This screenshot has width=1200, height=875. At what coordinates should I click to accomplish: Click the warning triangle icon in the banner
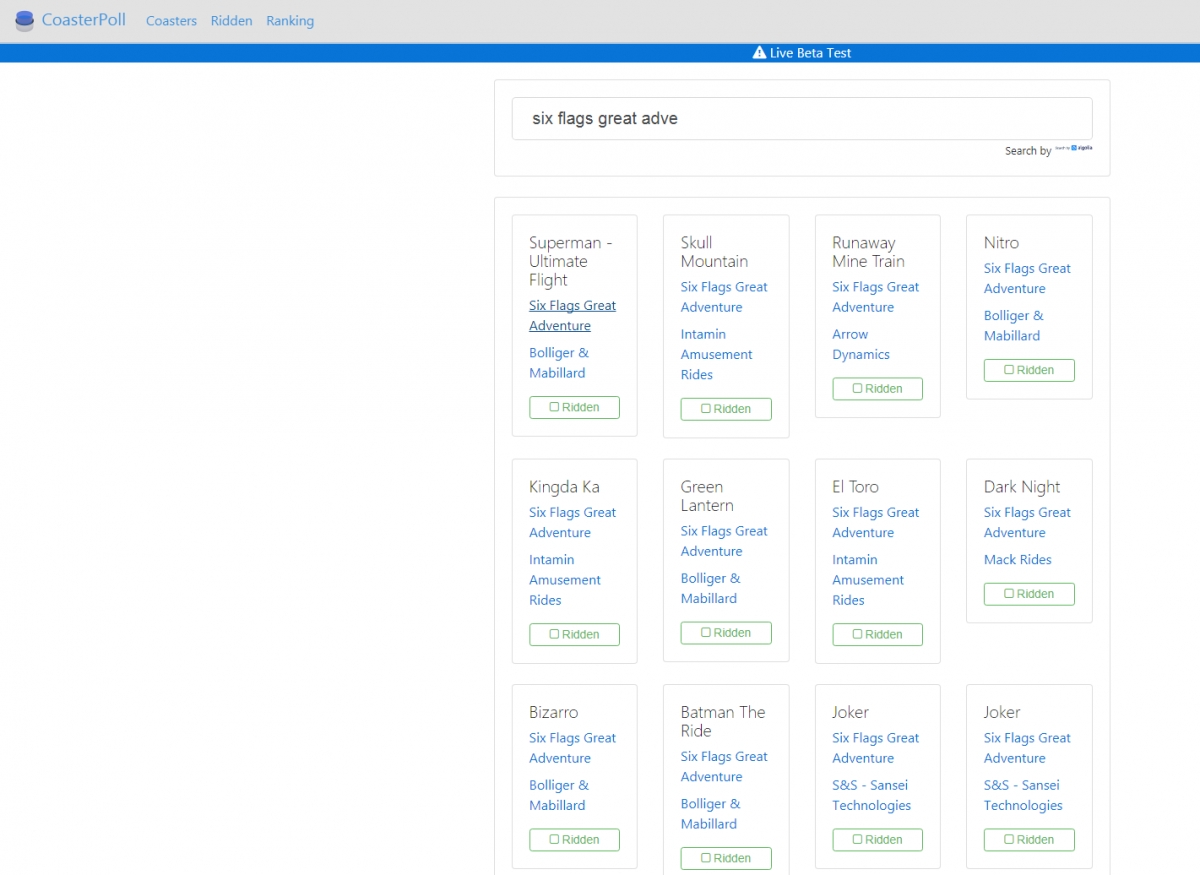pos(759,53)
